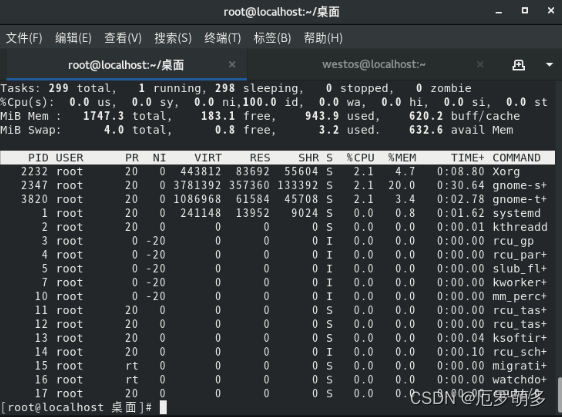Viewport: 562px width, 417px height.
Task: Click the ksoftir+ process name
Action: click(x=519, y=338)
